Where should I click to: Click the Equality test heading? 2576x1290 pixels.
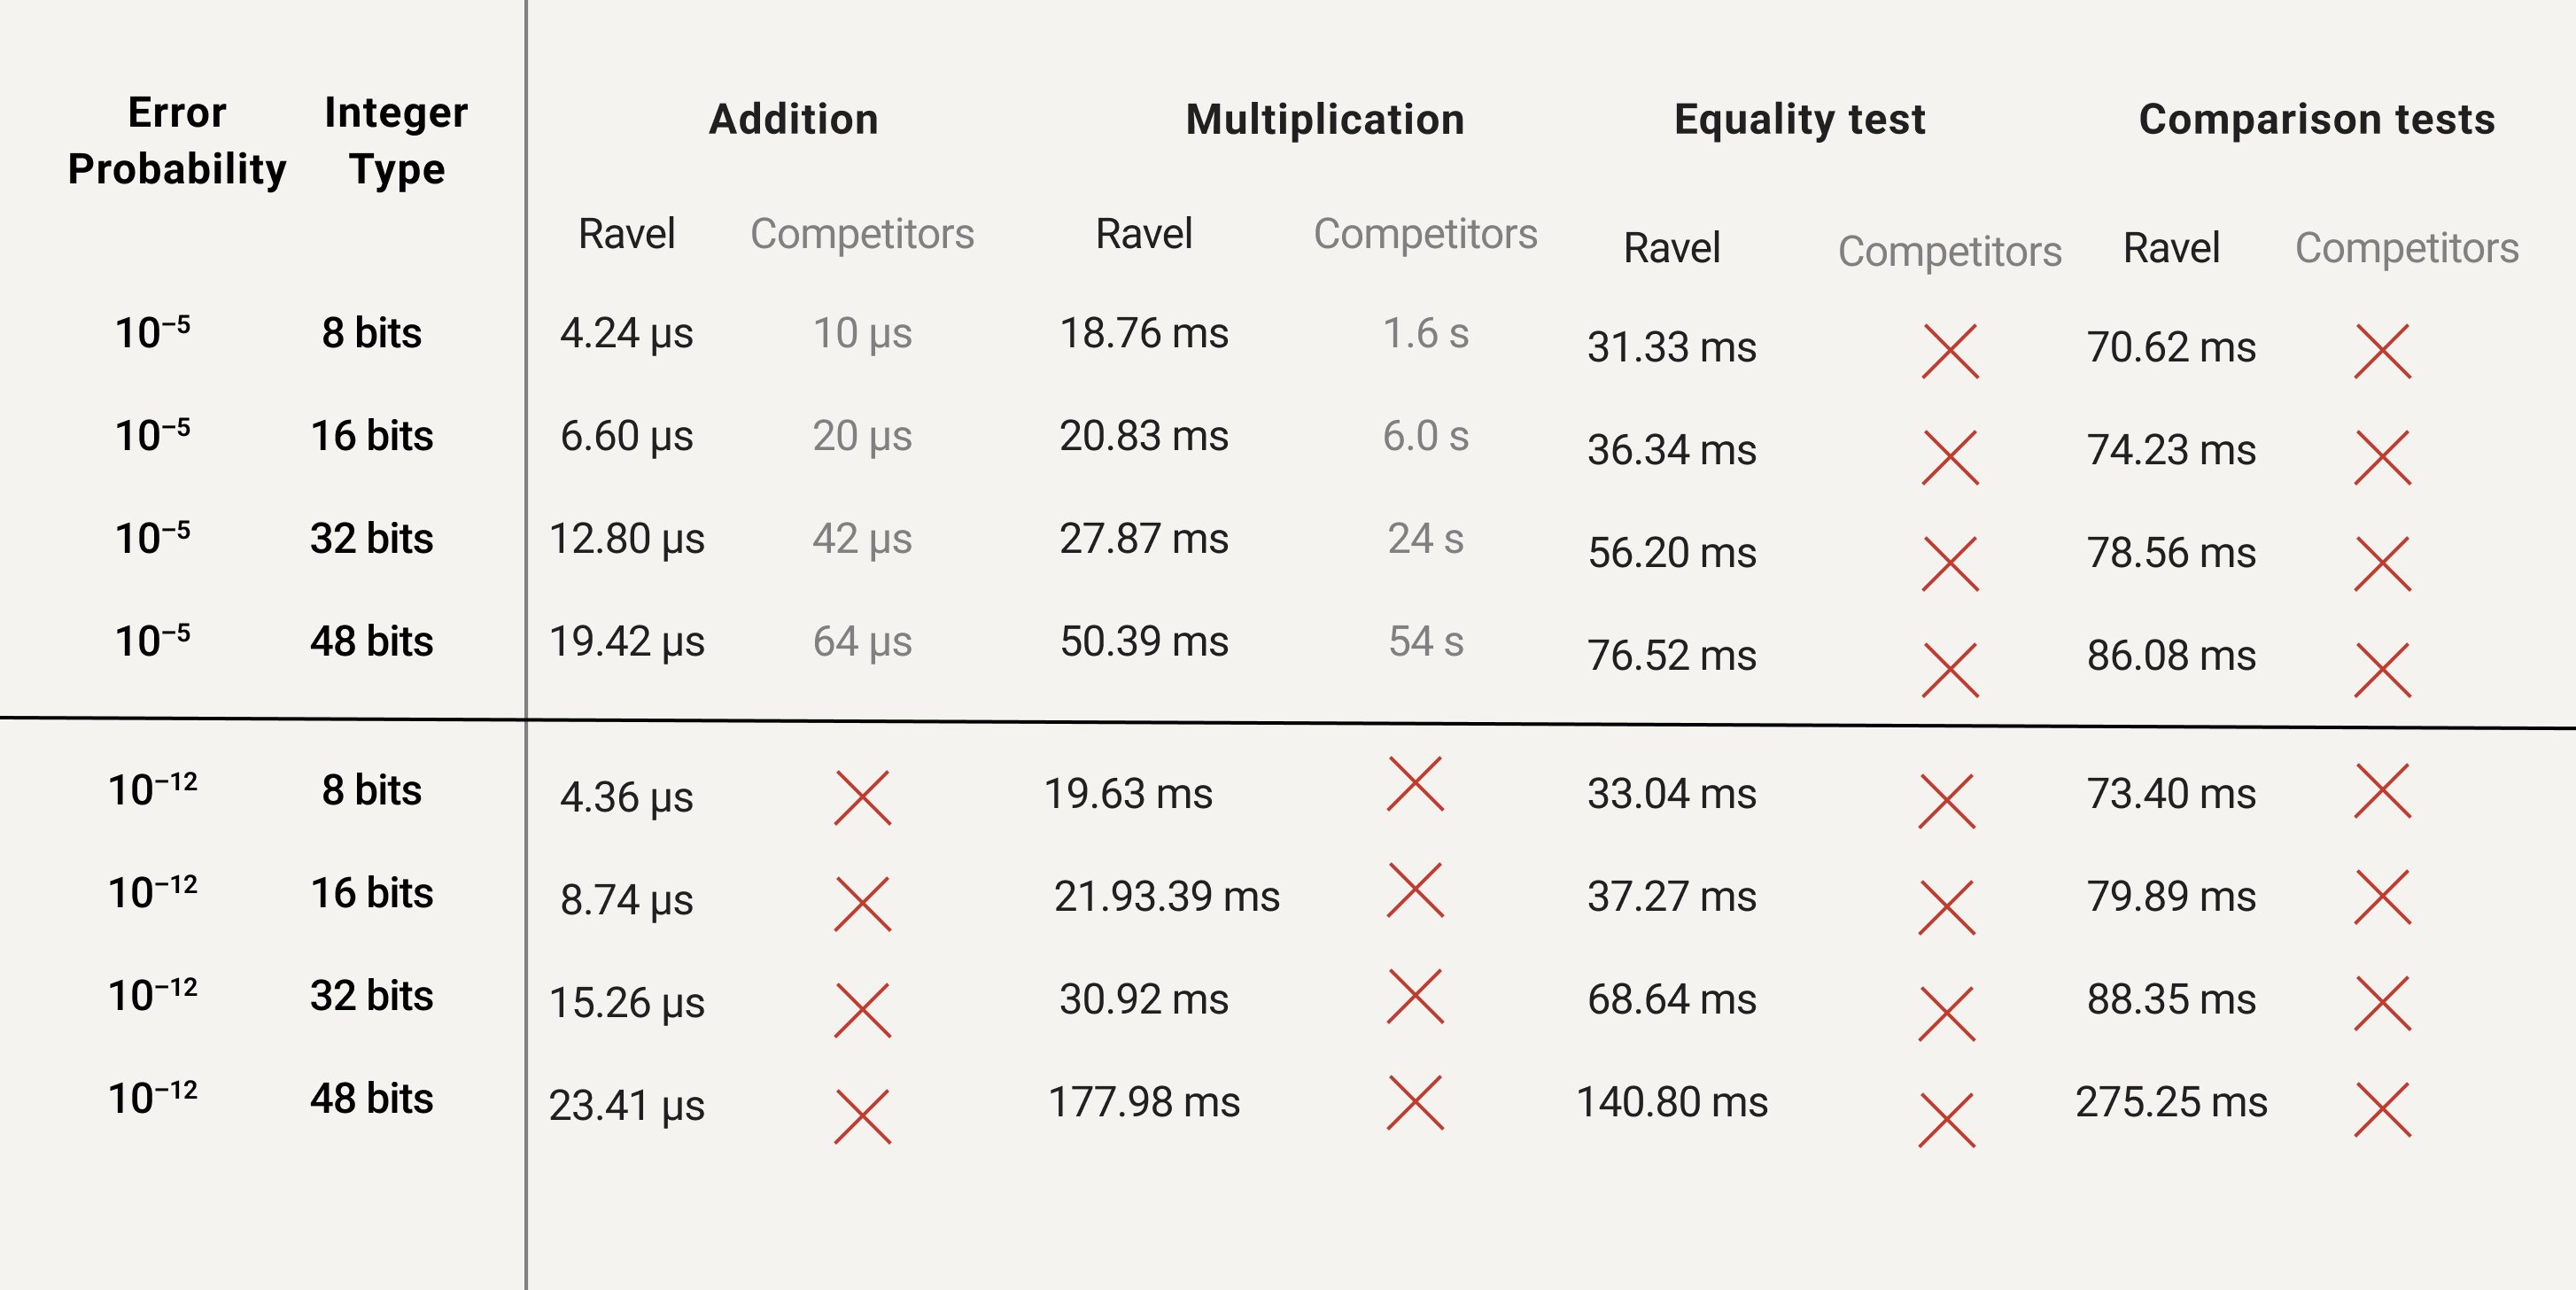(x=1799, y=119)
